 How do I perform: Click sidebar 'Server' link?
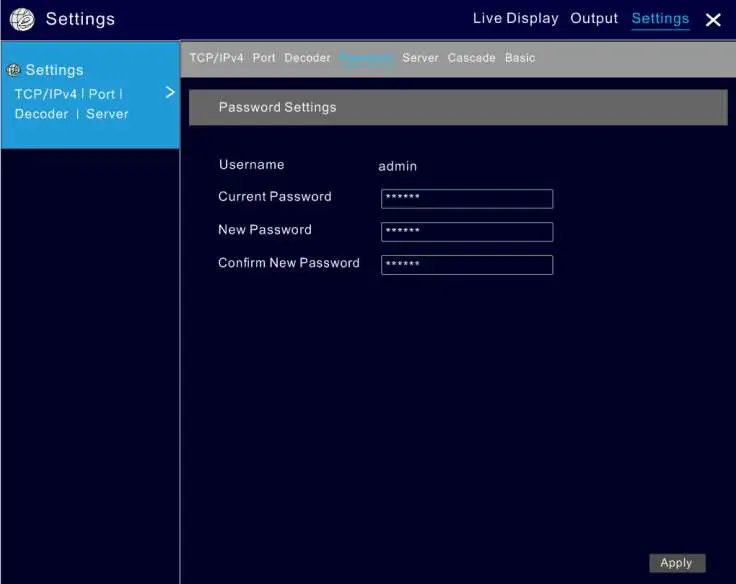click(x=107, y=114)
